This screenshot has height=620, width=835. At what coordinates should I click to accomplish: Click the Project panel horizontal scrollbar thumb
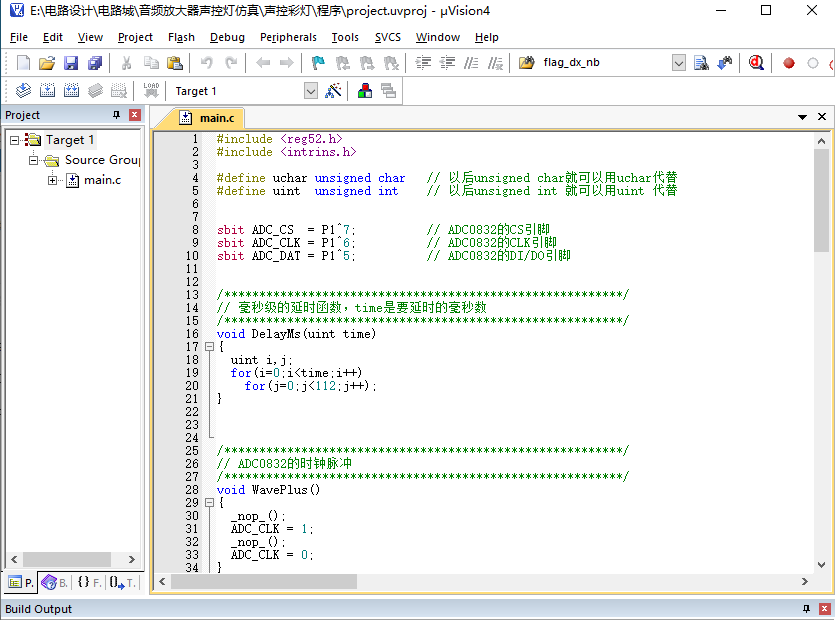click(x=67, y=559)
